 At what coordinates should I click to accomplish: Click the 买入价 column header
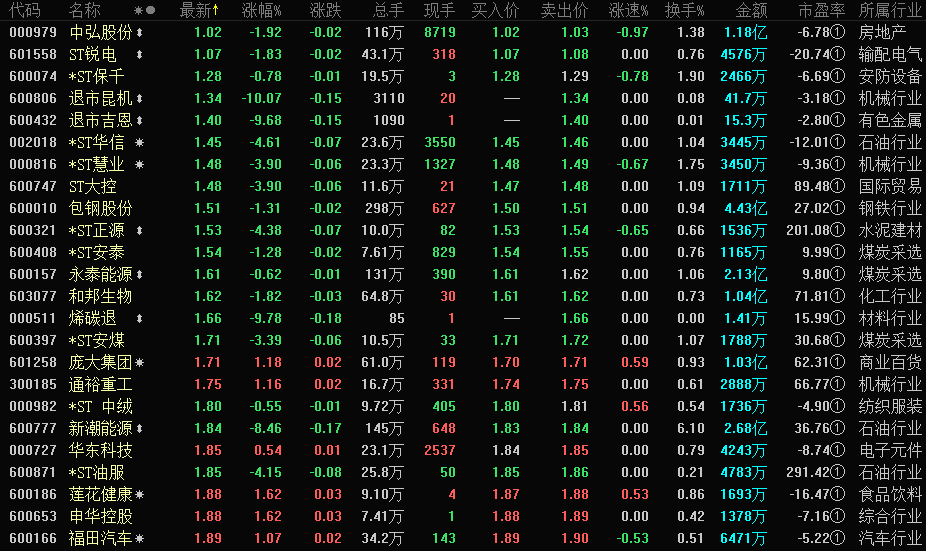coord(496,10)
